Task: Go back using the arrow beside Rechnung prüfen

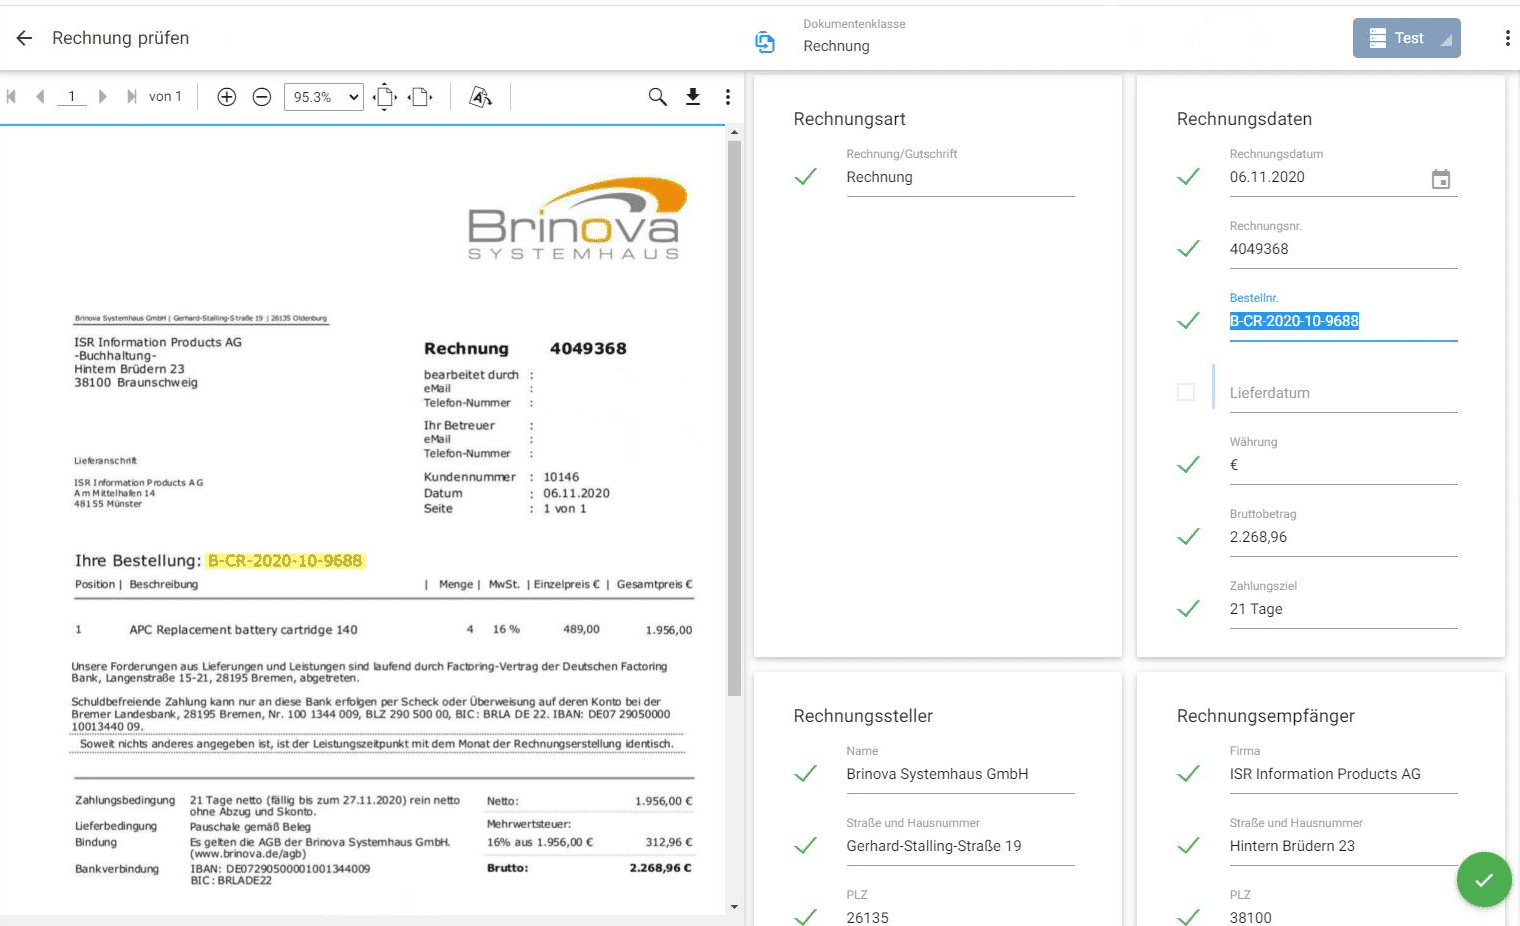Action: click(23, 37)
